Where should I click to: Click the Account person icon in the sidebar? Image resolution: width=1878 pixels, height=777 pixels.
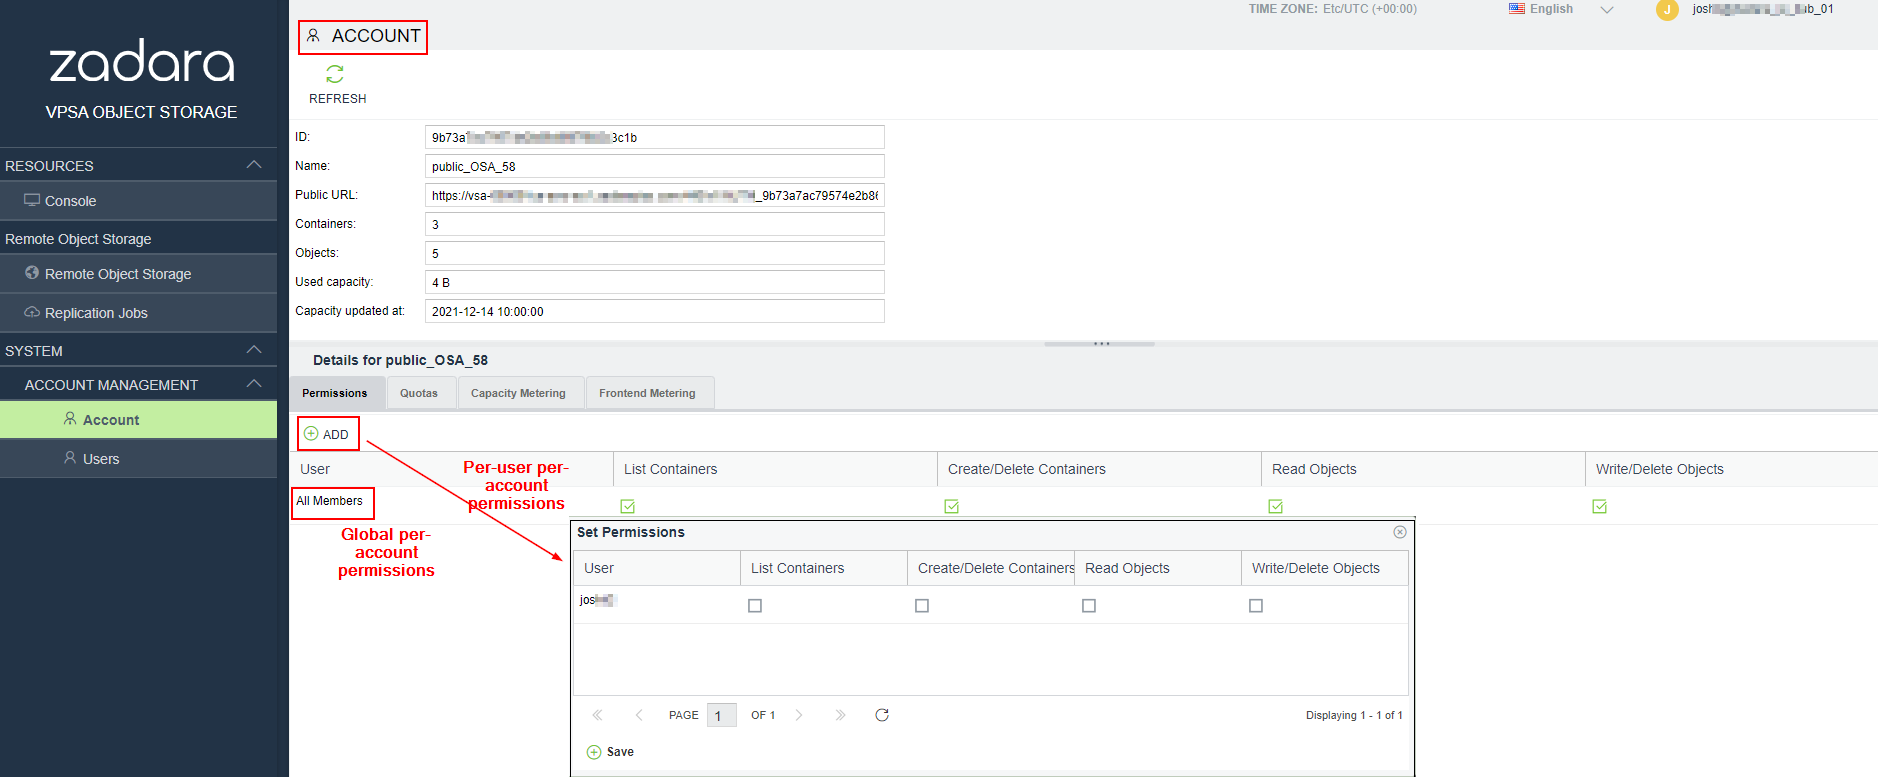point(70,419)
